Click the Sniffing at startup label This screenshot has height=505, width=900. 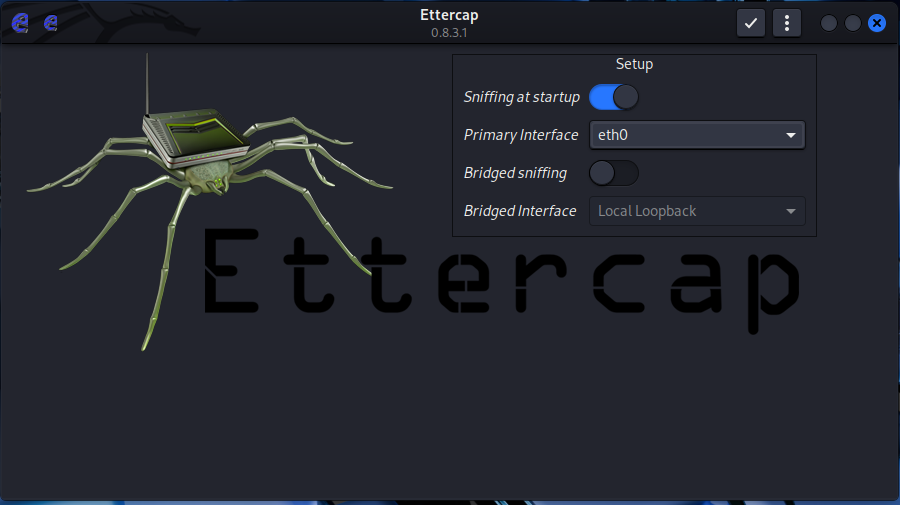pyautogui.click(x=522, y=97)
